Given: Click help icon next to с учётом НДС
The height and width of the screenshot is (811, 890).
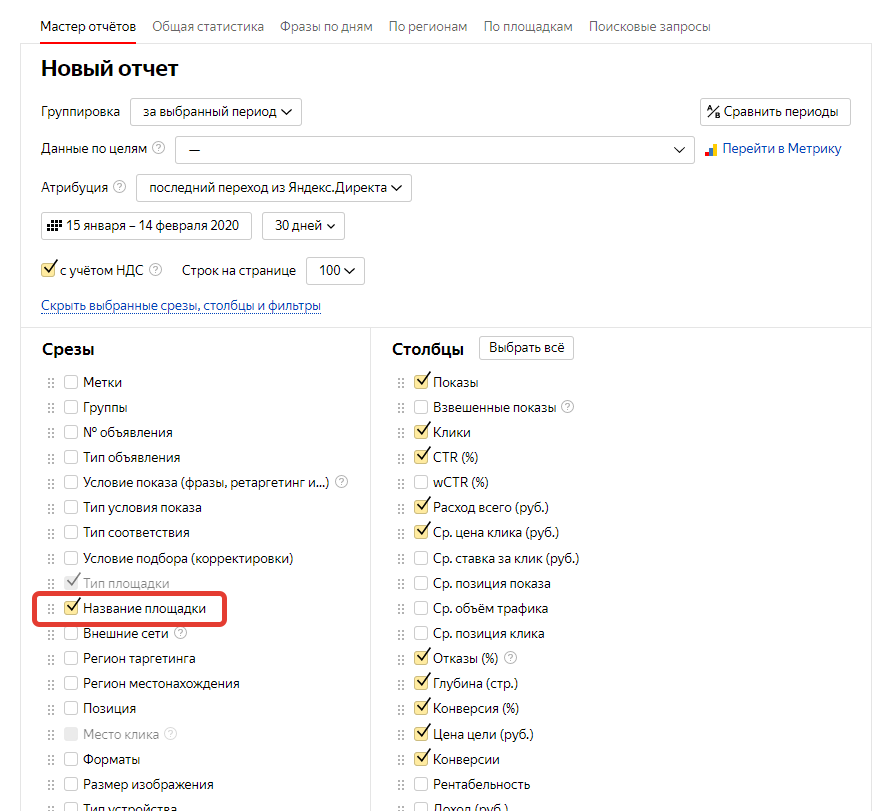Looking at the screenshot, I should [x=156, y=270].
